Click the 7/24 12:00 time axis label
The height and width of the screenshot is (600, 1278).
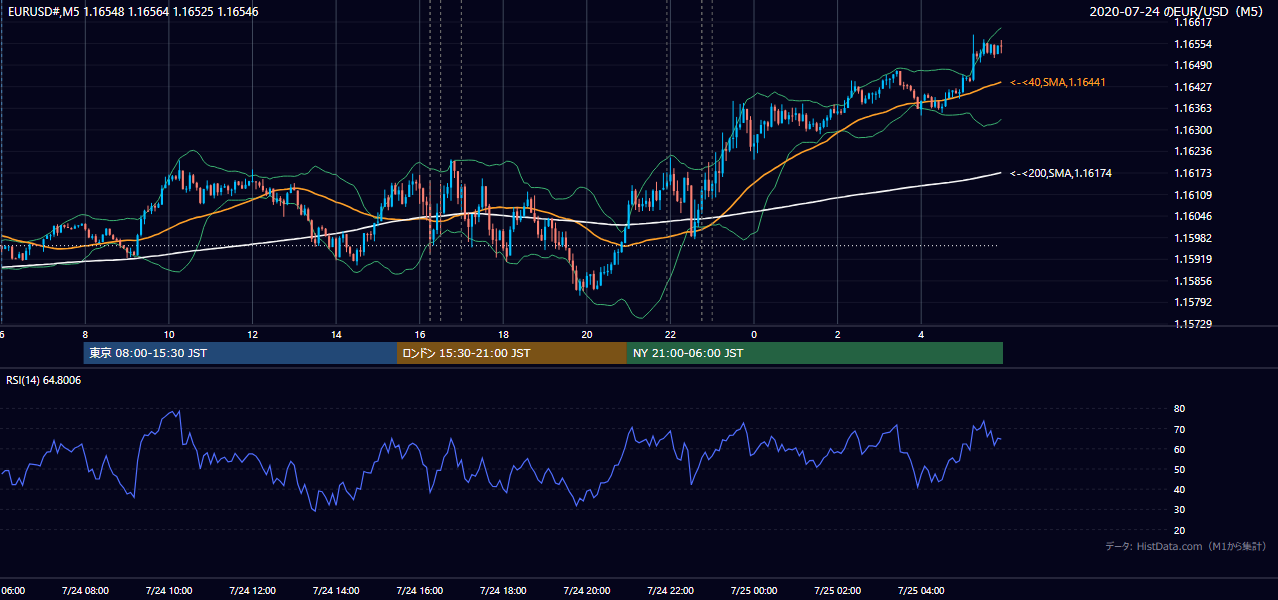(252, 590)
